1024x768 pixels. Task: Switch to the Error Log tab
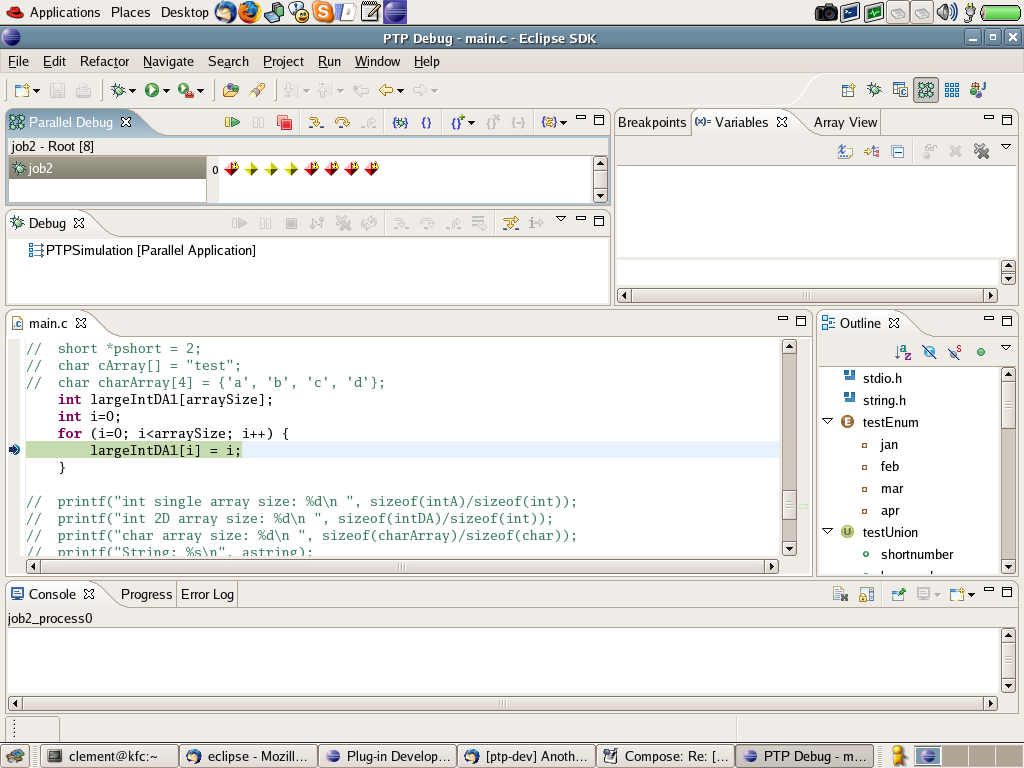(x=207, y=594)
